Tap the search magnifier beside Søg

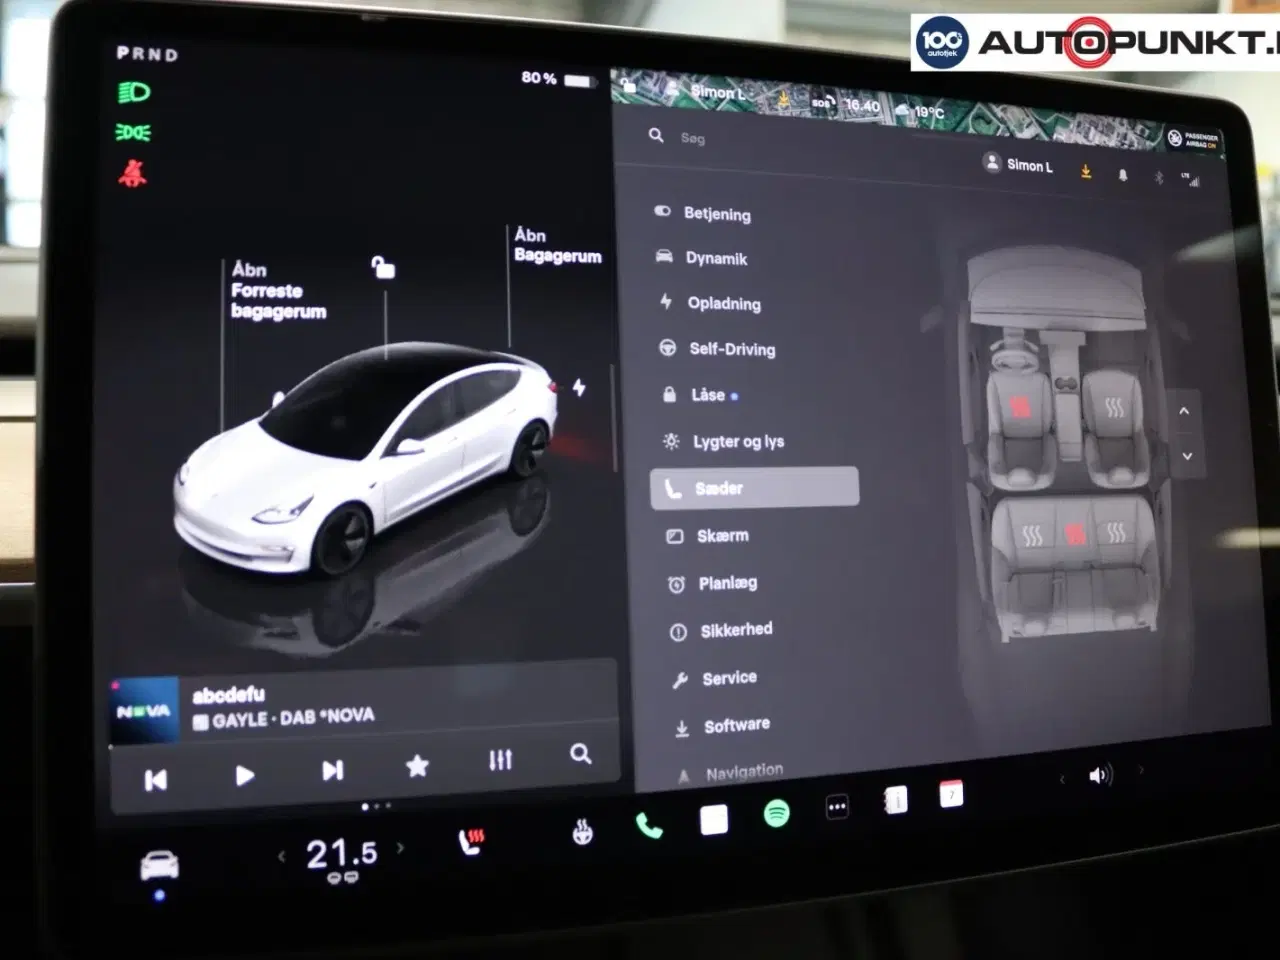656,135
